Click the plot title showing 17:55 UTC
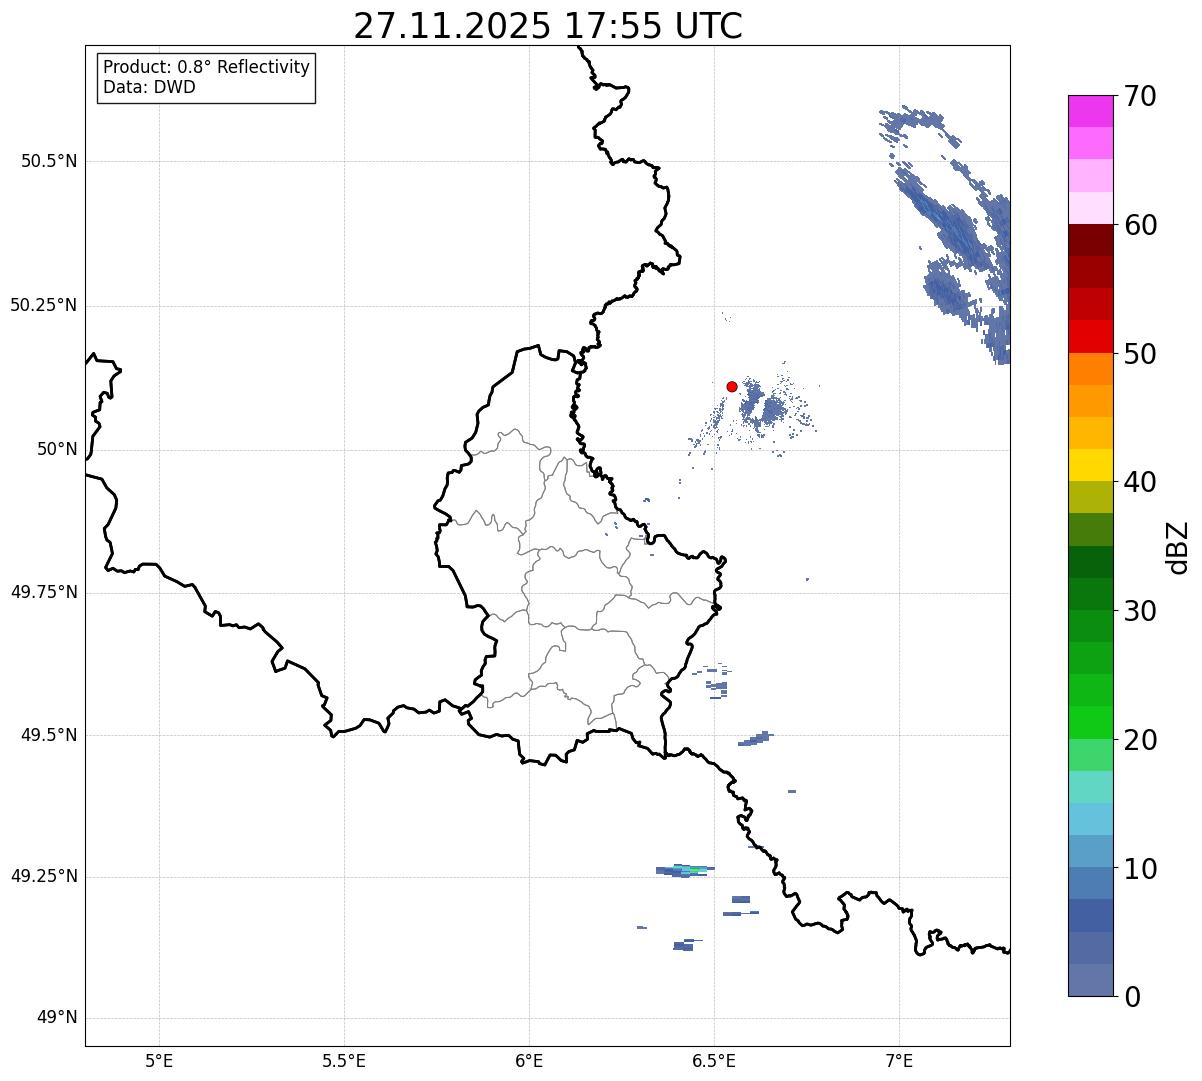 coord(548,25)
